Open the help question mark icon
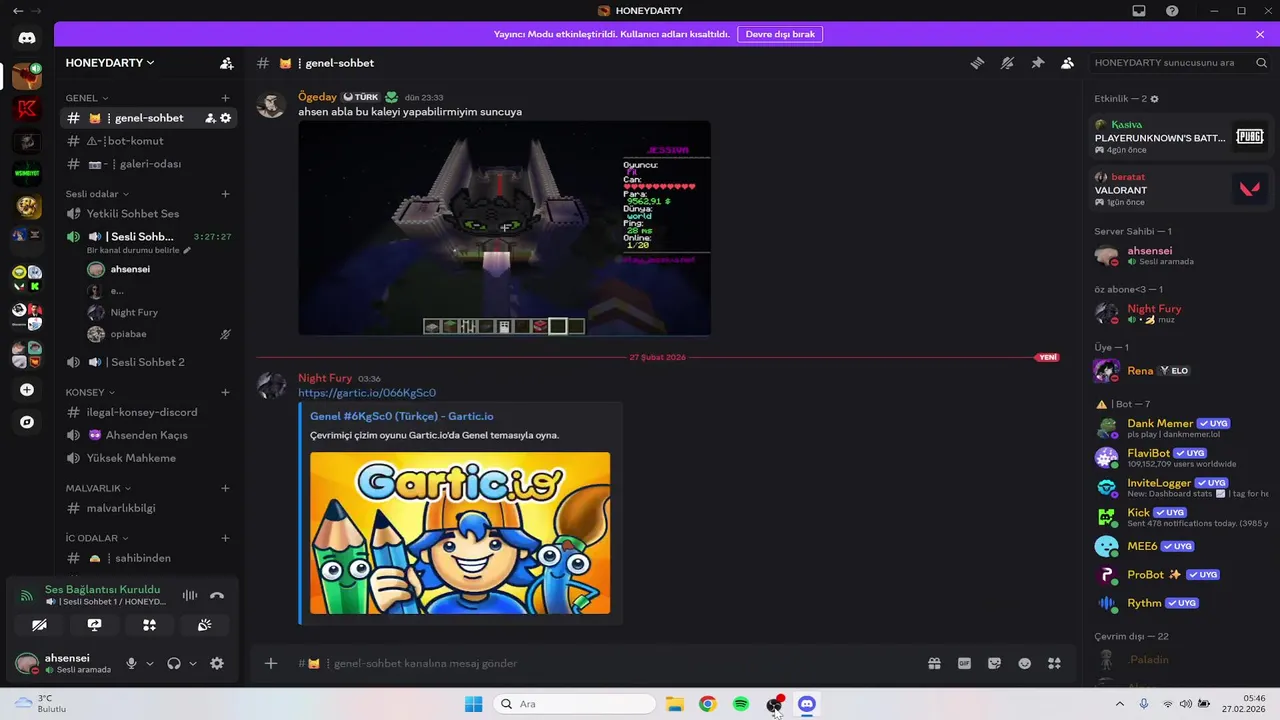1280x720 pixels. pos(1172,11)
